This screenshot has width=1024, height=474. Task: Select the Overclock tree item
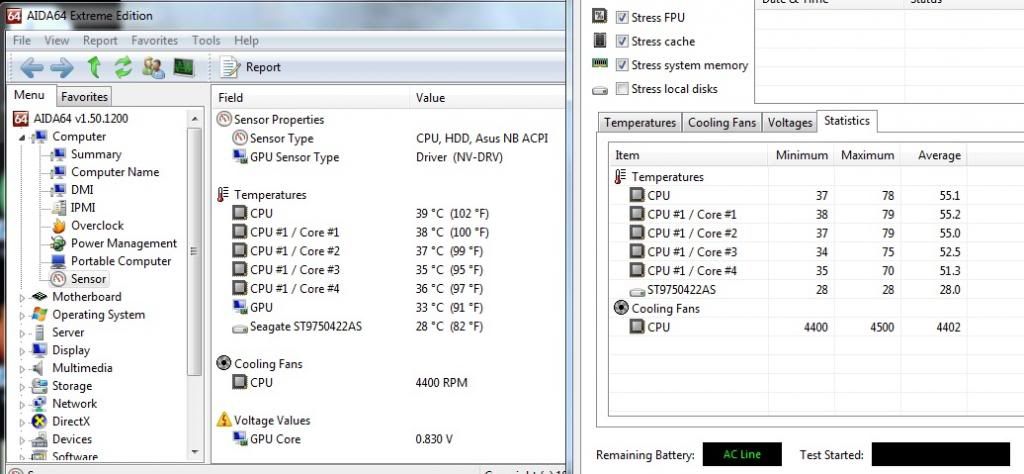coord(97,226)
